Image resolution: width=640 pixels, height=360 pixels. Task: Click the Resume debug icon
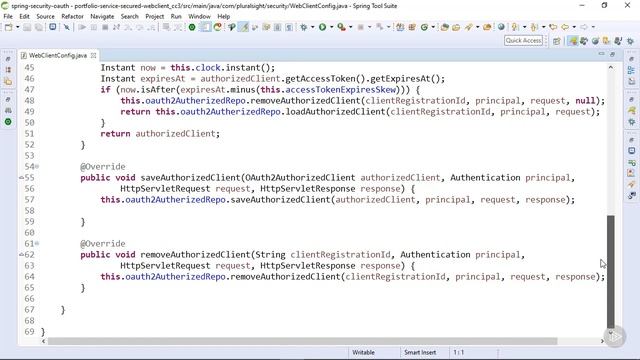pos(82,27)
